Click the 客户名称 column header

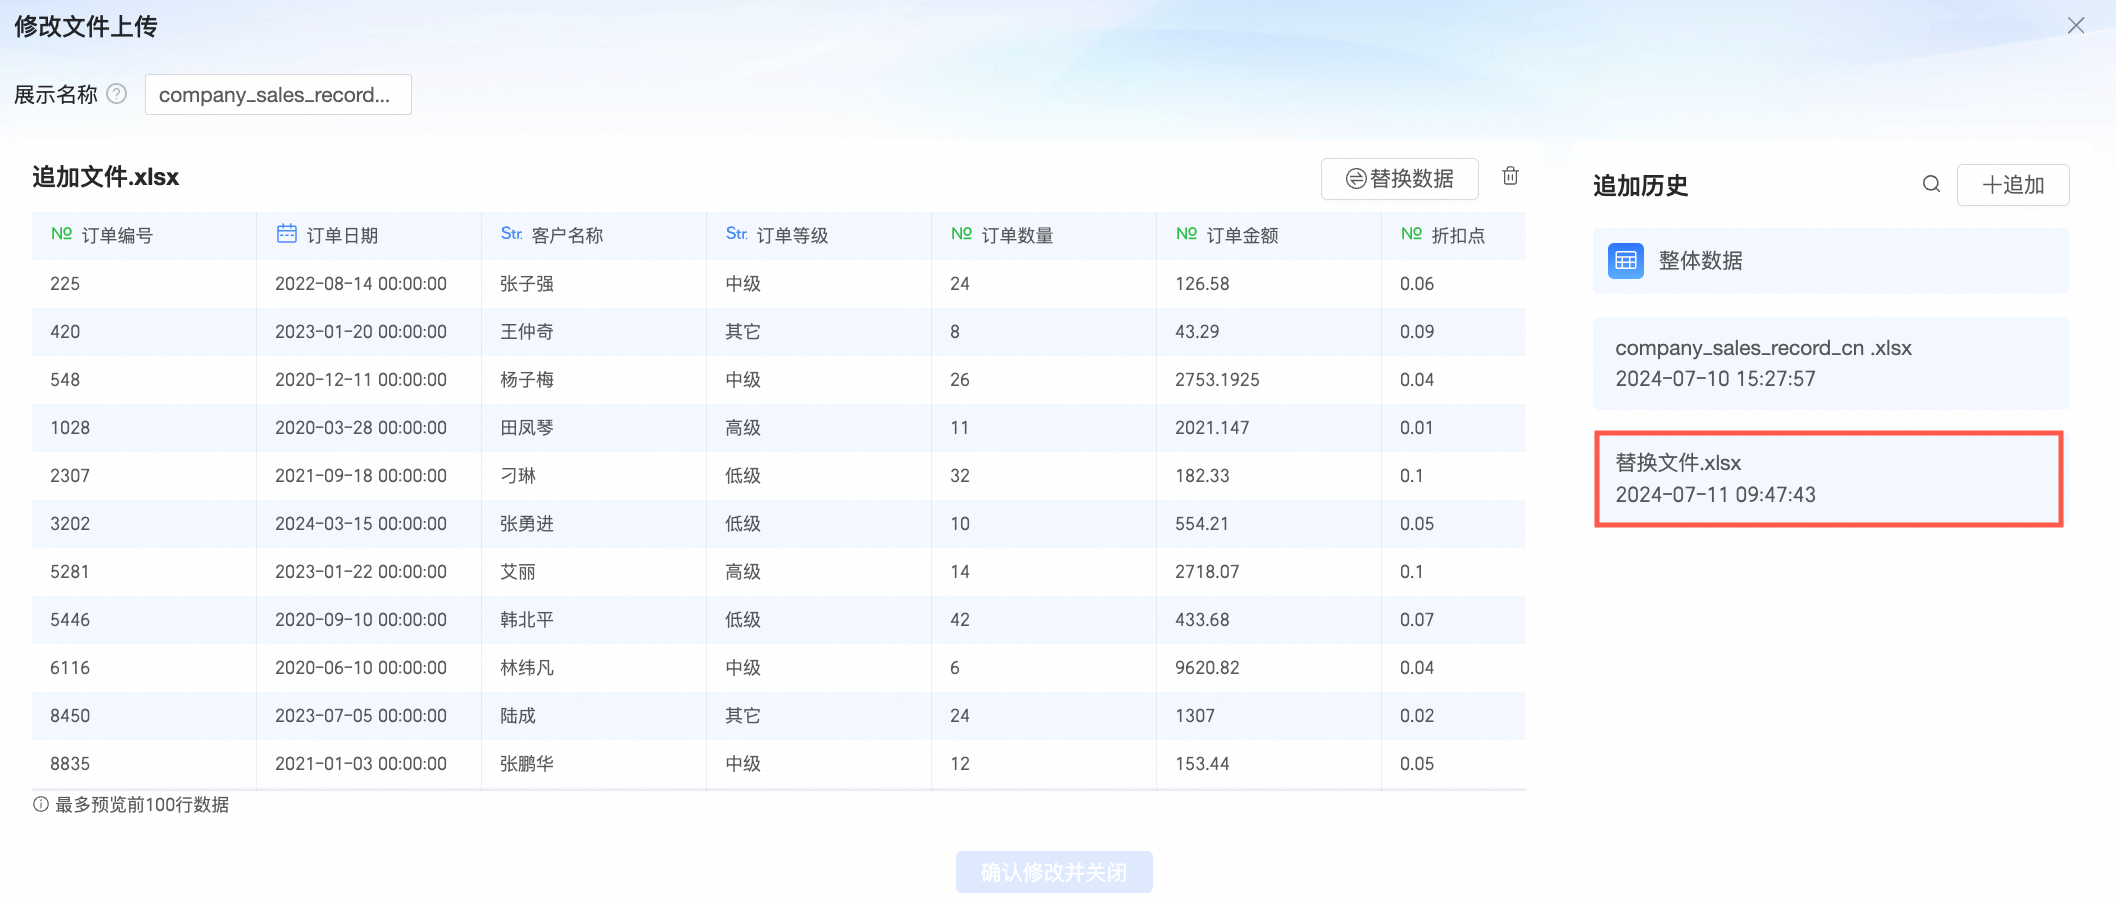tap(594, 236)
